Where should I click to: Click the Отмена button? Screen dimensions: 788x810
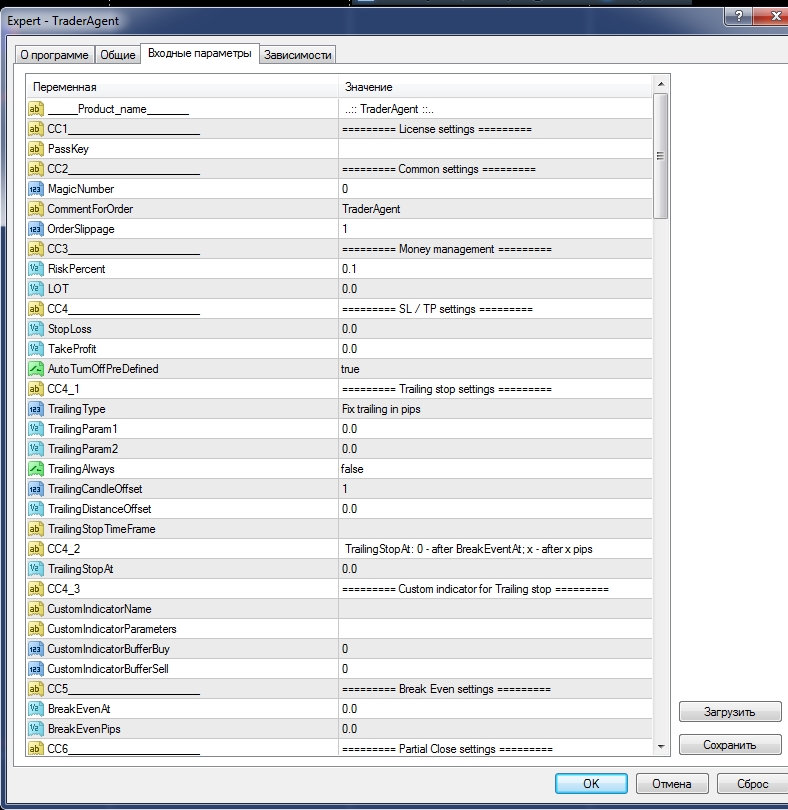672,784
